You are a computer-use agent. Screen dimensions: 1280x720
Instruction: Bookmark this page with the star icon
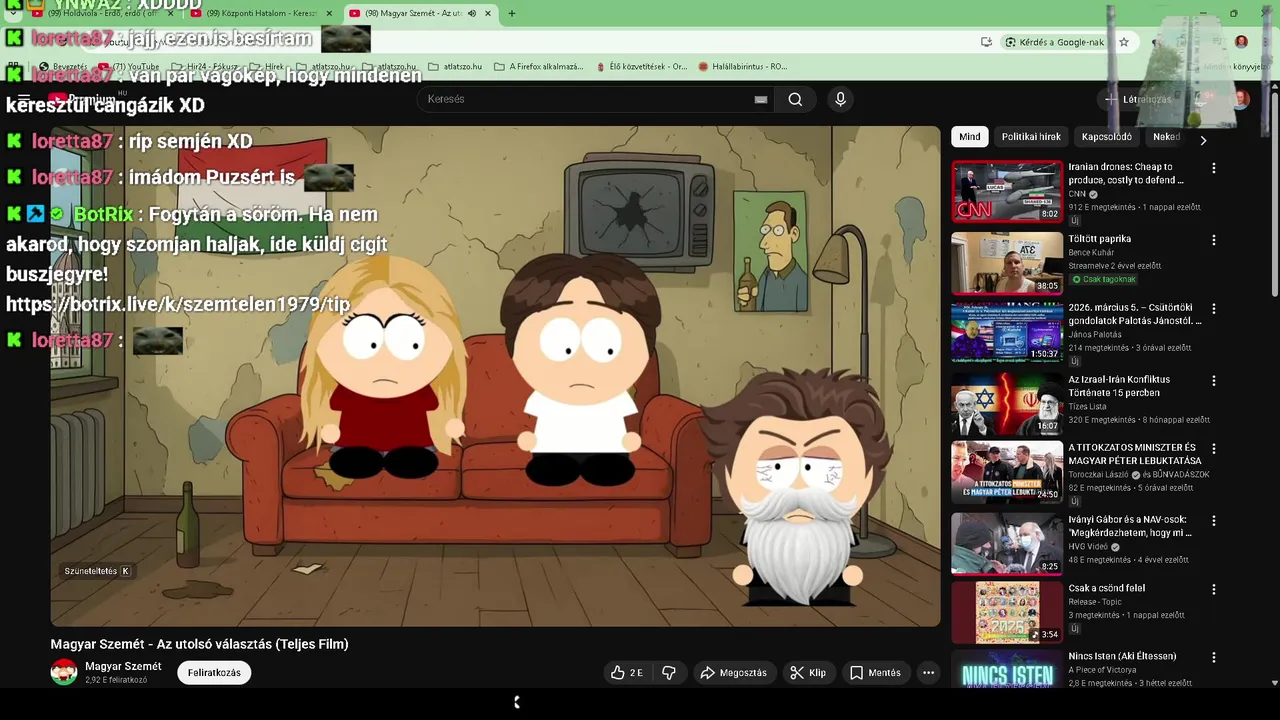coord(1124,42)
